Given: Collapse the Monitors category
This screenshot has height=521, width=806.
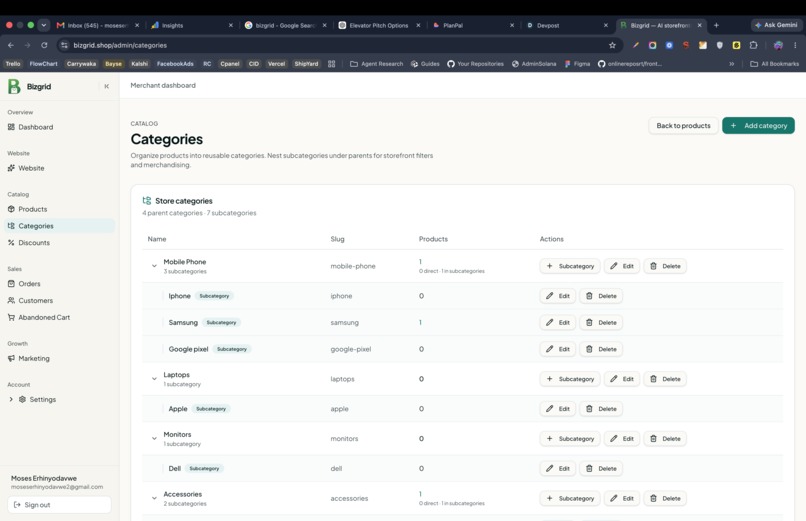Looking at the screenshot, I should 154,439.
